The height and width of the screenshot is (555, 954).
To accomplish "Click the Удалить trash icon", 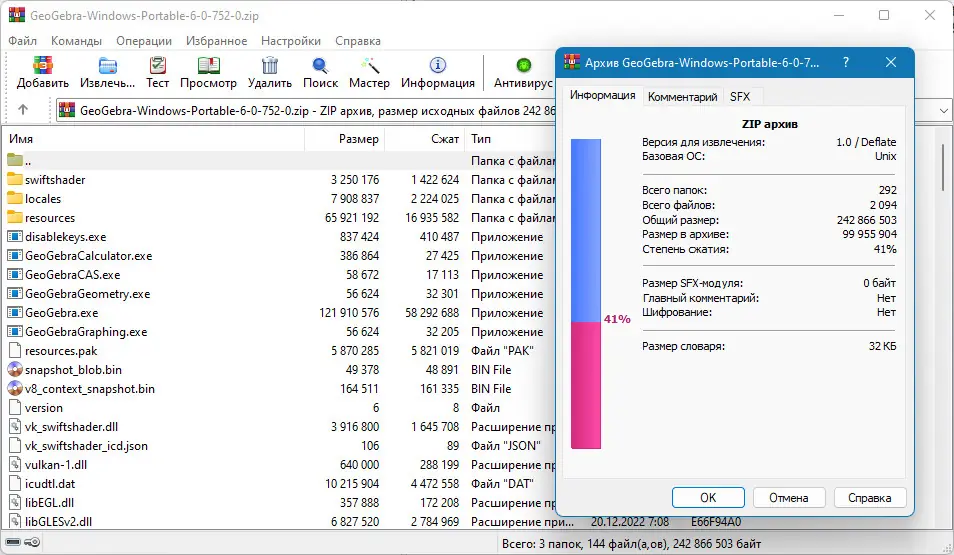I will (x=270, y=65).
